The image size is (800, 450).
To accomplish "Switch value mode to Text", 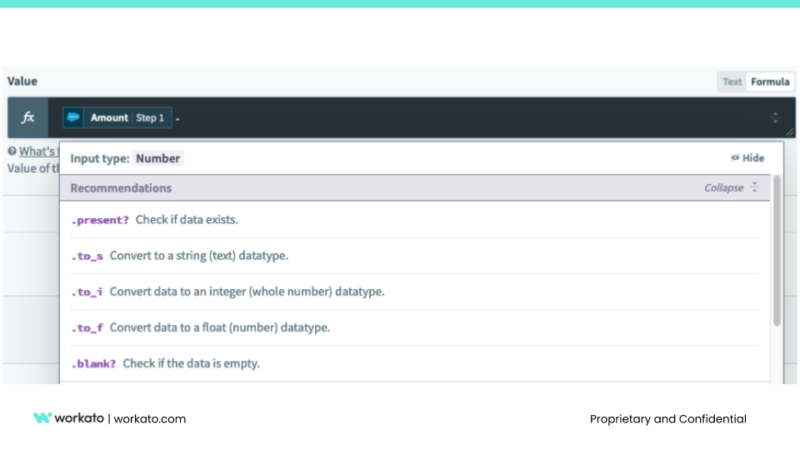I will pyautogui.click(x=732, y=82).
